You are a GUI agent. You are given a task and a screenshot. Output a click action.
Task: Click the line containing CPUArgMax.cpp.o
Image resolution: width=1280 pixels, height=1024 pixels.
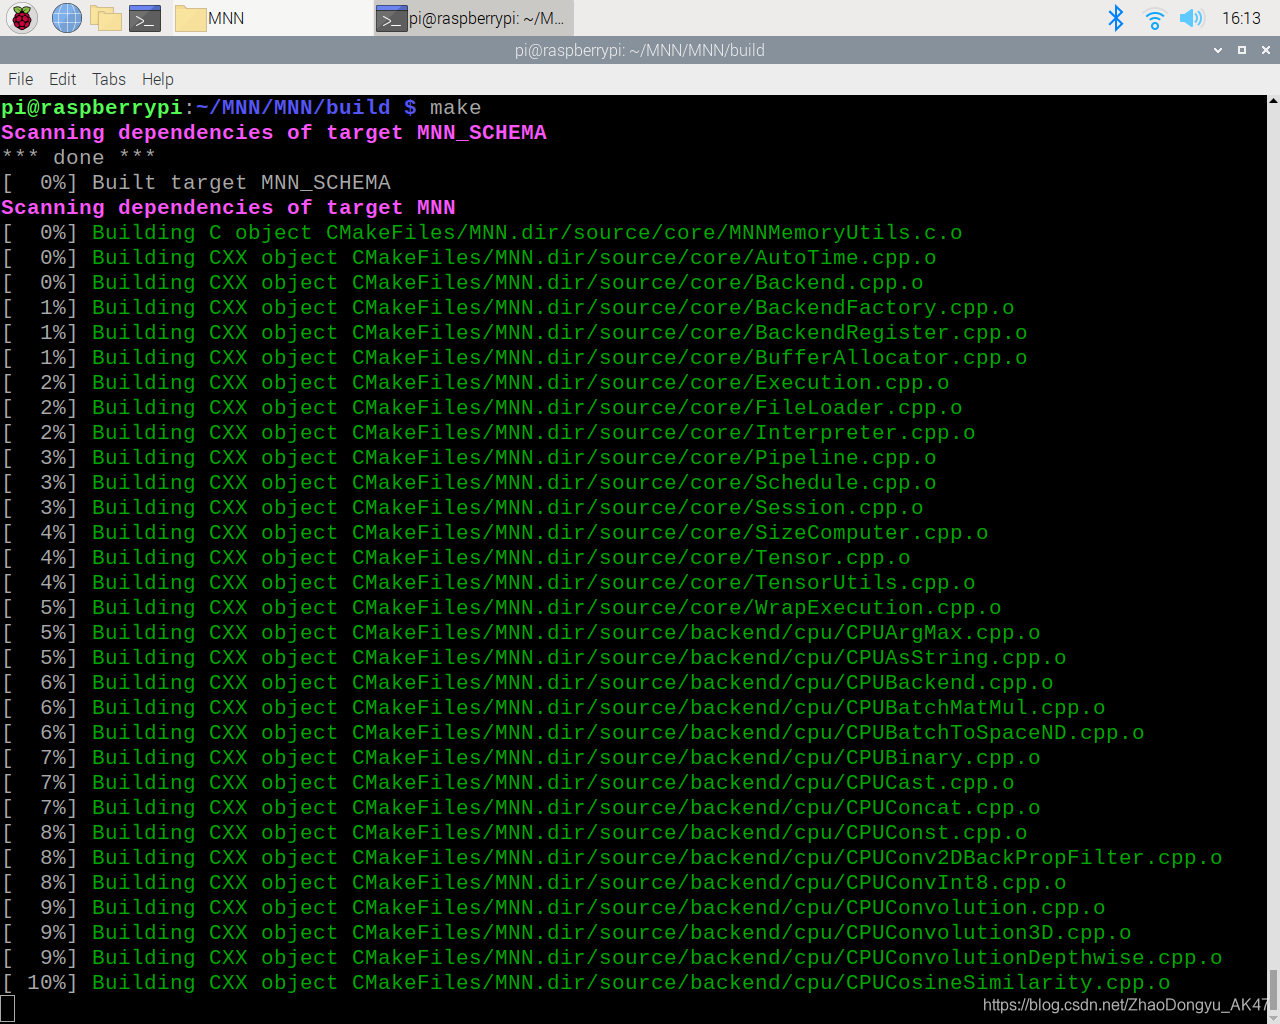tap(521, 633)
